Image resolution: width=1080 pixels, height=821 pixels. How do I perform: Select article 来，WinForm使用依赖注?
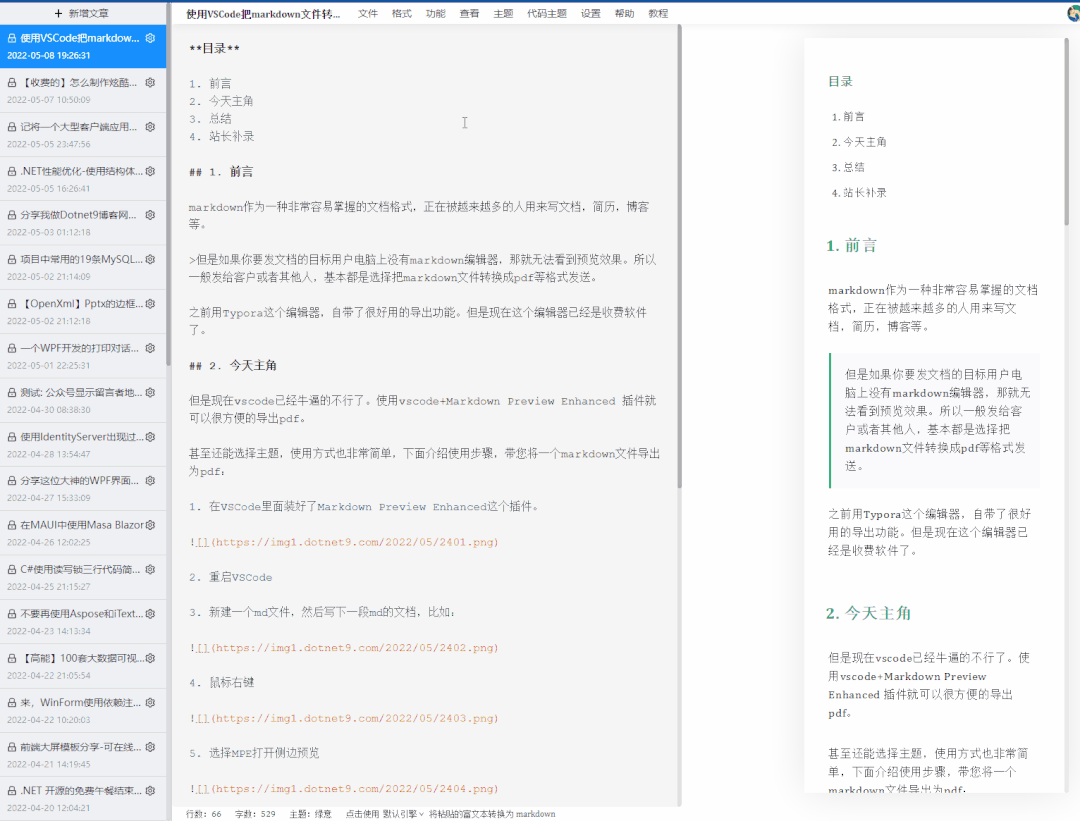point(83,711)
